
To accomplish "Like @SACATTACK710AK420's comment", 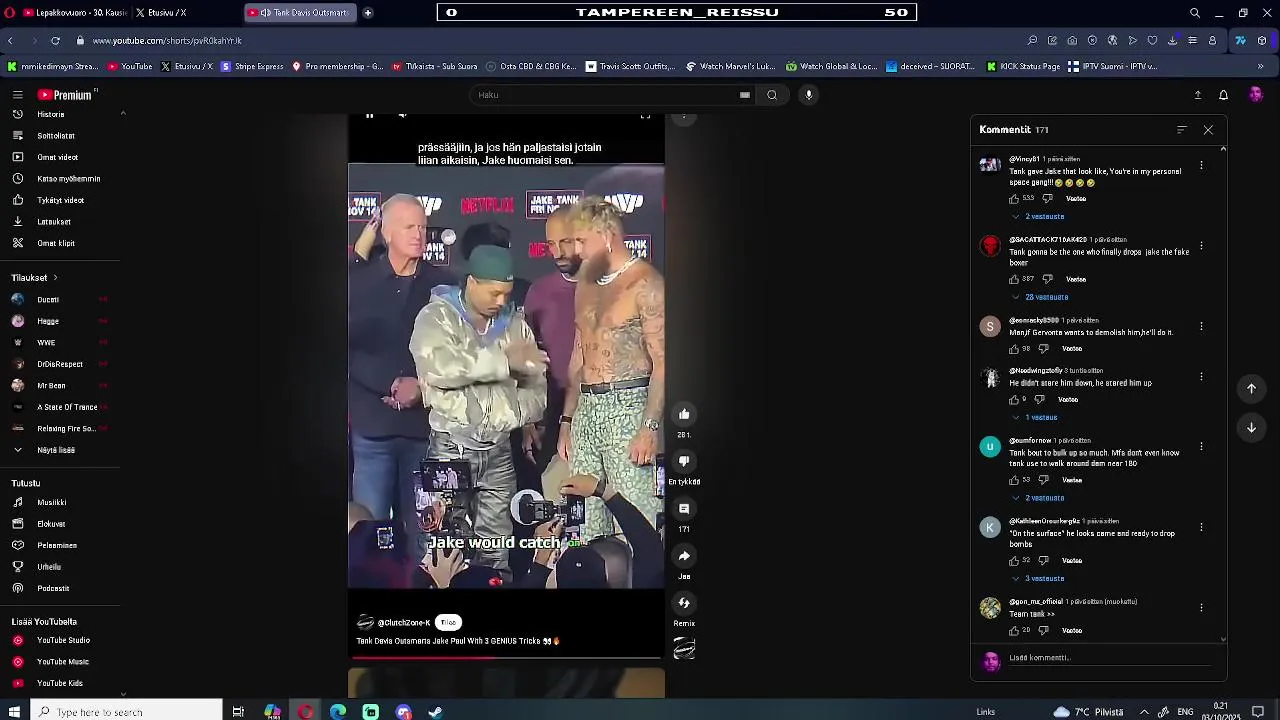I will [1014, 279].
